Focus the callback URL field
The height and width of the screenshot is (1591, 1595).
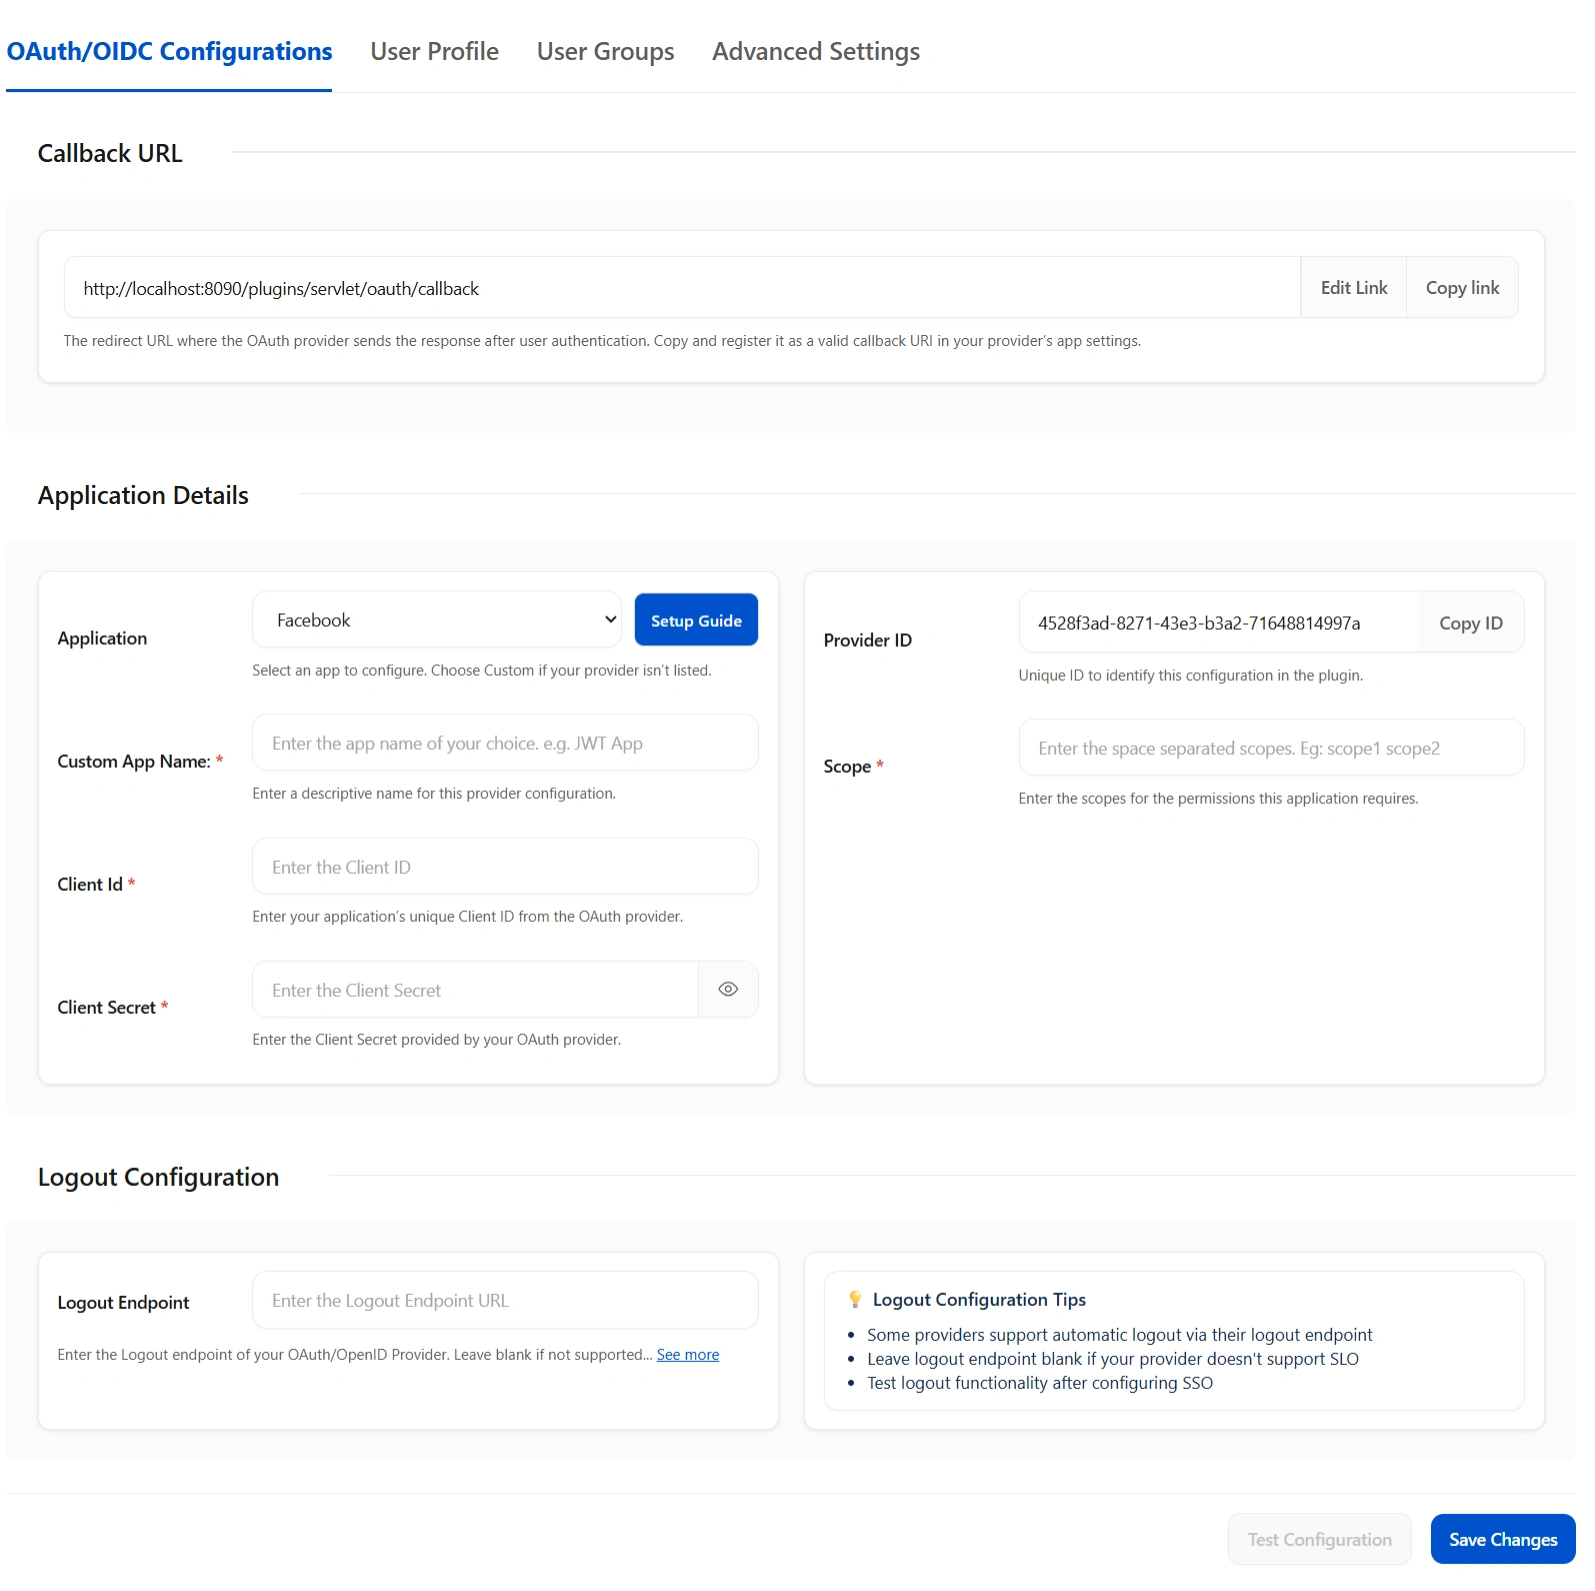[x=682, y=288]
